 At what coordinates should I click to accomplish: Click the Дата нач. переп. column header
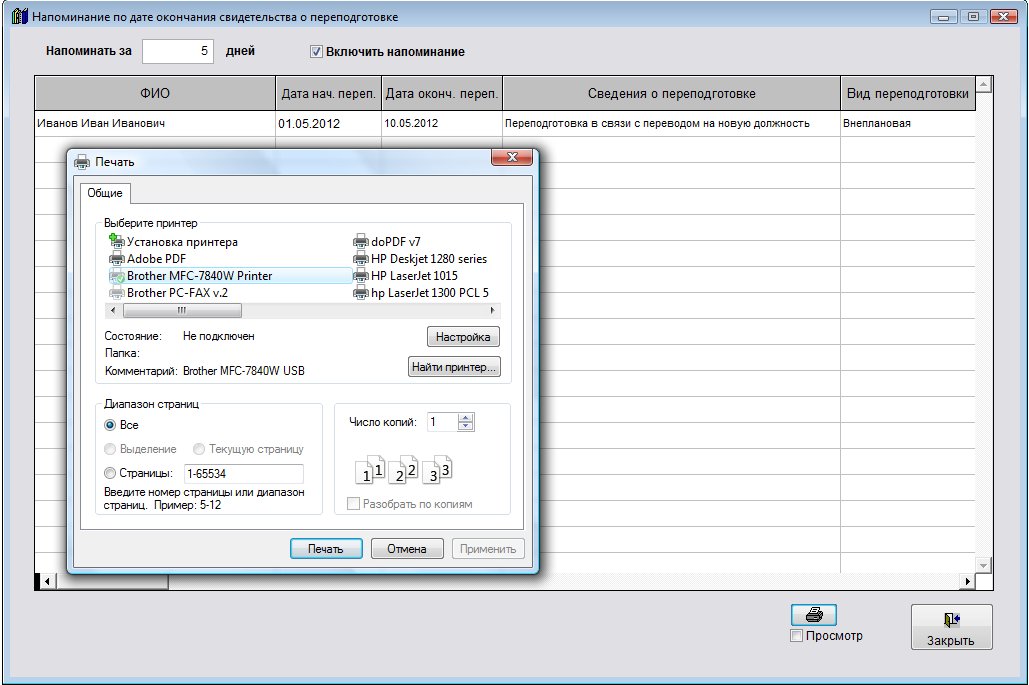328,93
